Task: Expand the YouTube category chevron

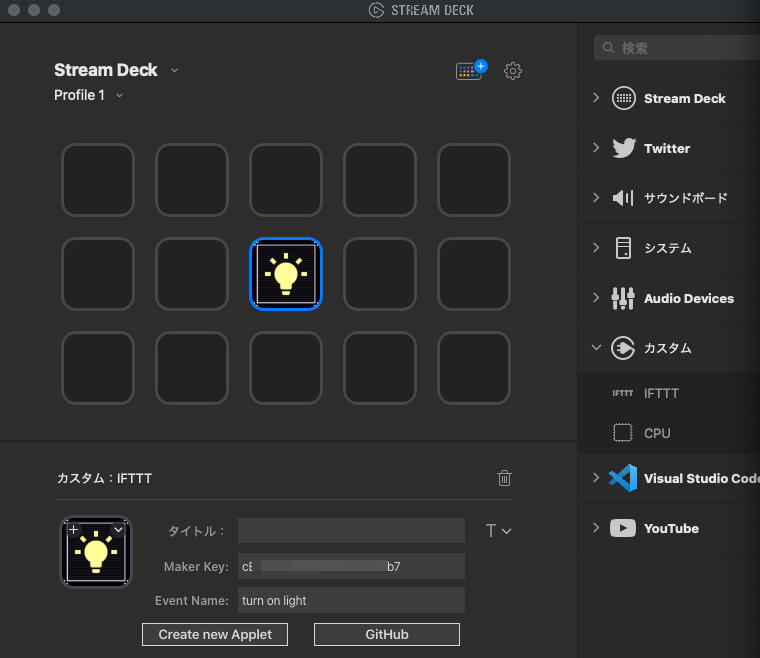Action: pyautogui.click(x=596, y=528)
